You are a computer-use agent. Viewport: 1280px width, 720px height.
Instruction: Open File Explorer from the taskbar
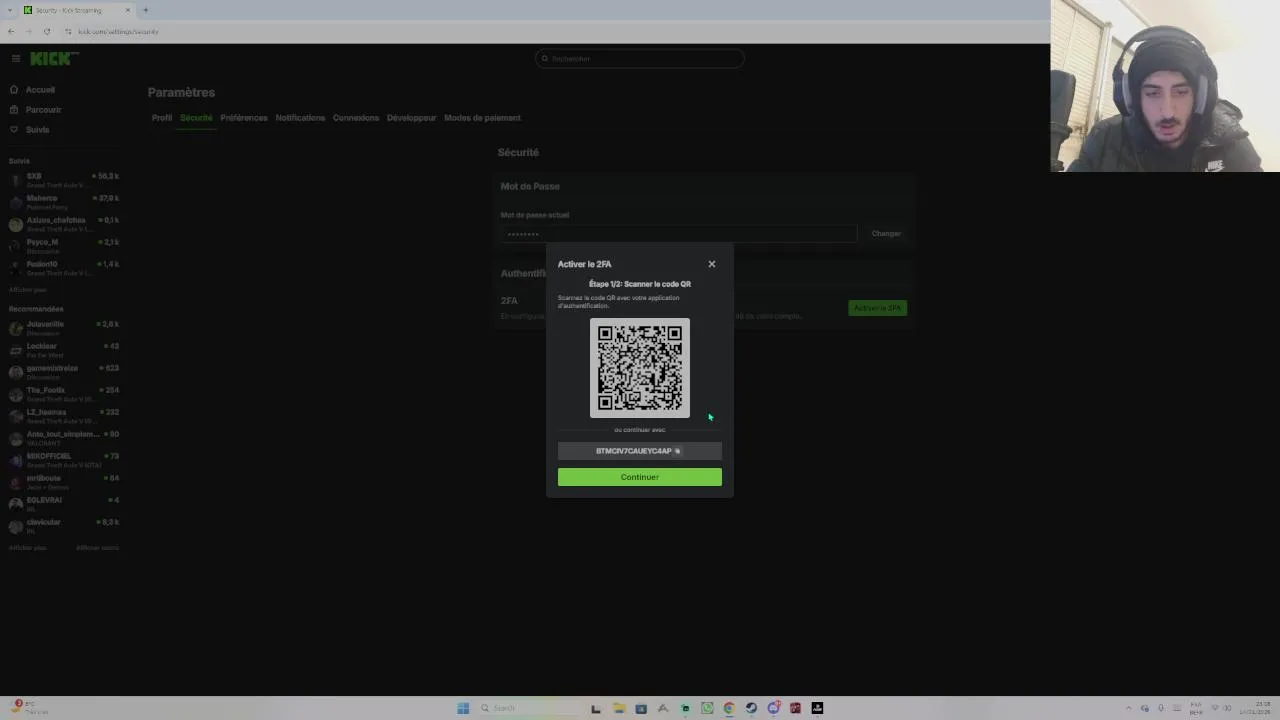(619, 708)
